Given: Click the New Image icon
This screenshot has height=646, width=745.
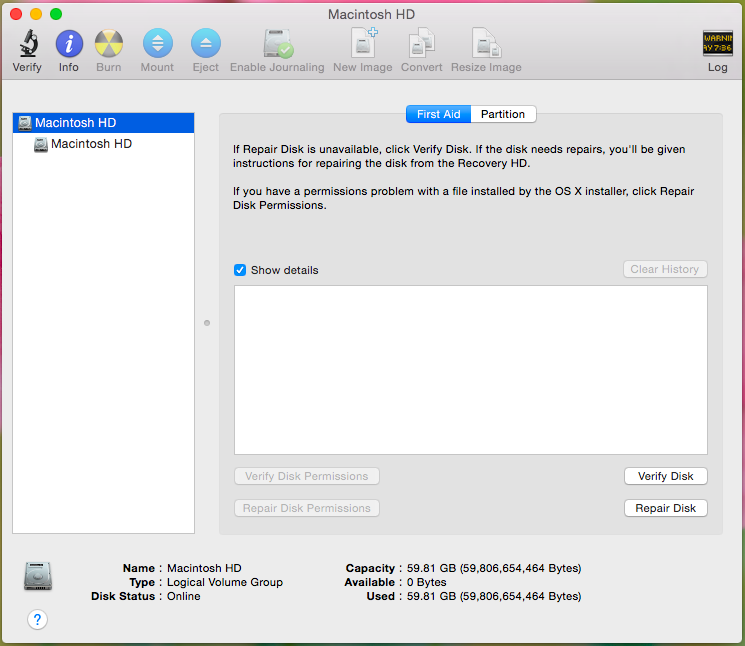Looking at the screenshot, I should 363,43.
